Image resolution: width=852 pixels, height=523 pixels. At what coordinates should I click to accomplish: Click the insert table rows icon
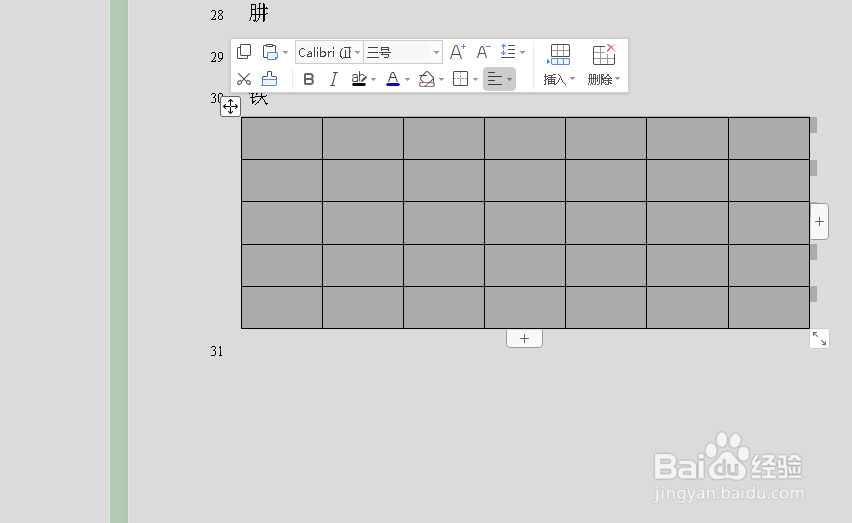tap(559, 55)
